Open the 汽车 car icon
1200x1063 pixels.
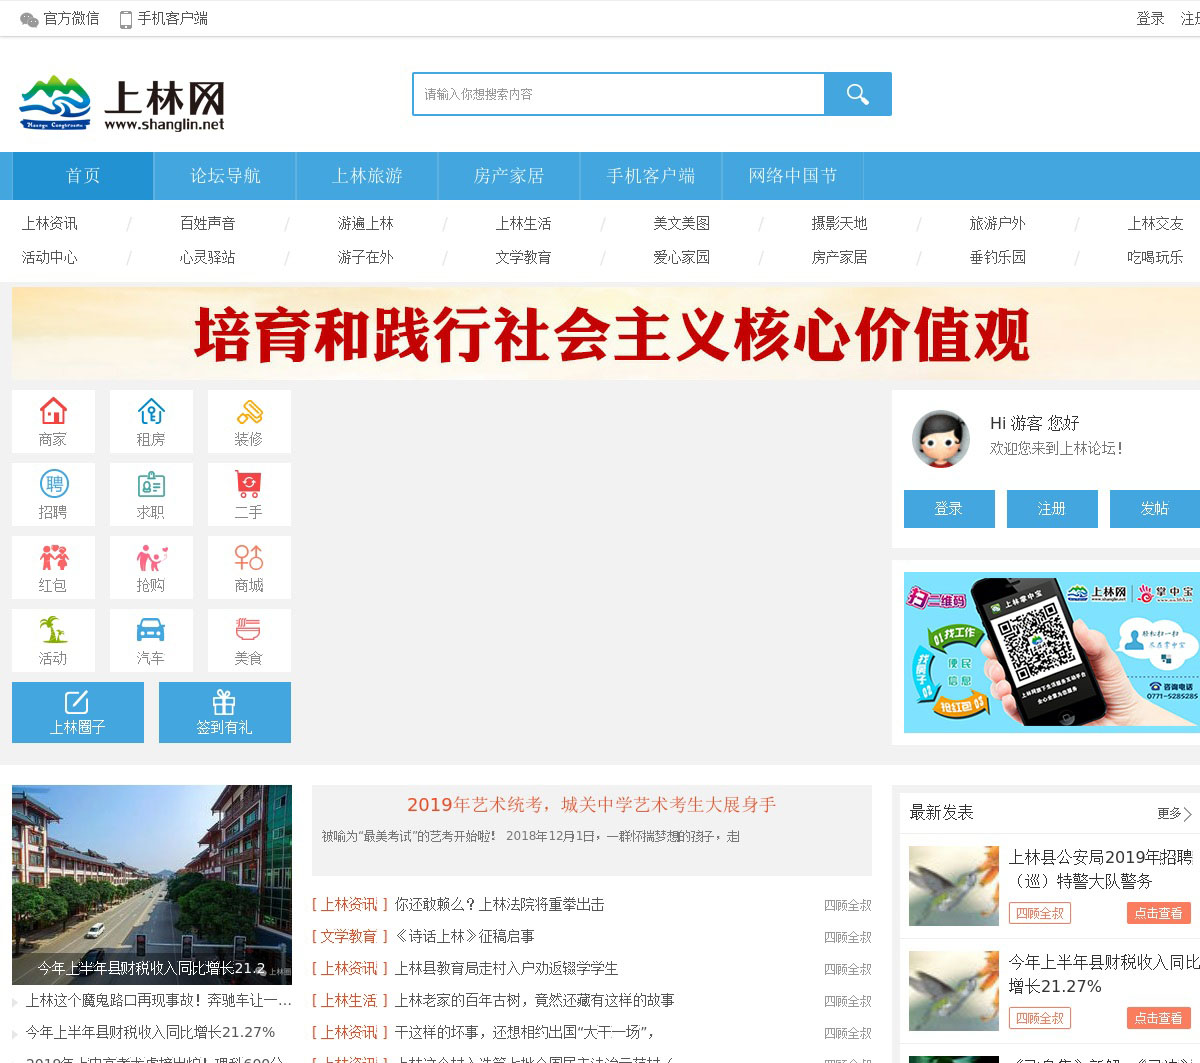click(x=151, y=630)
